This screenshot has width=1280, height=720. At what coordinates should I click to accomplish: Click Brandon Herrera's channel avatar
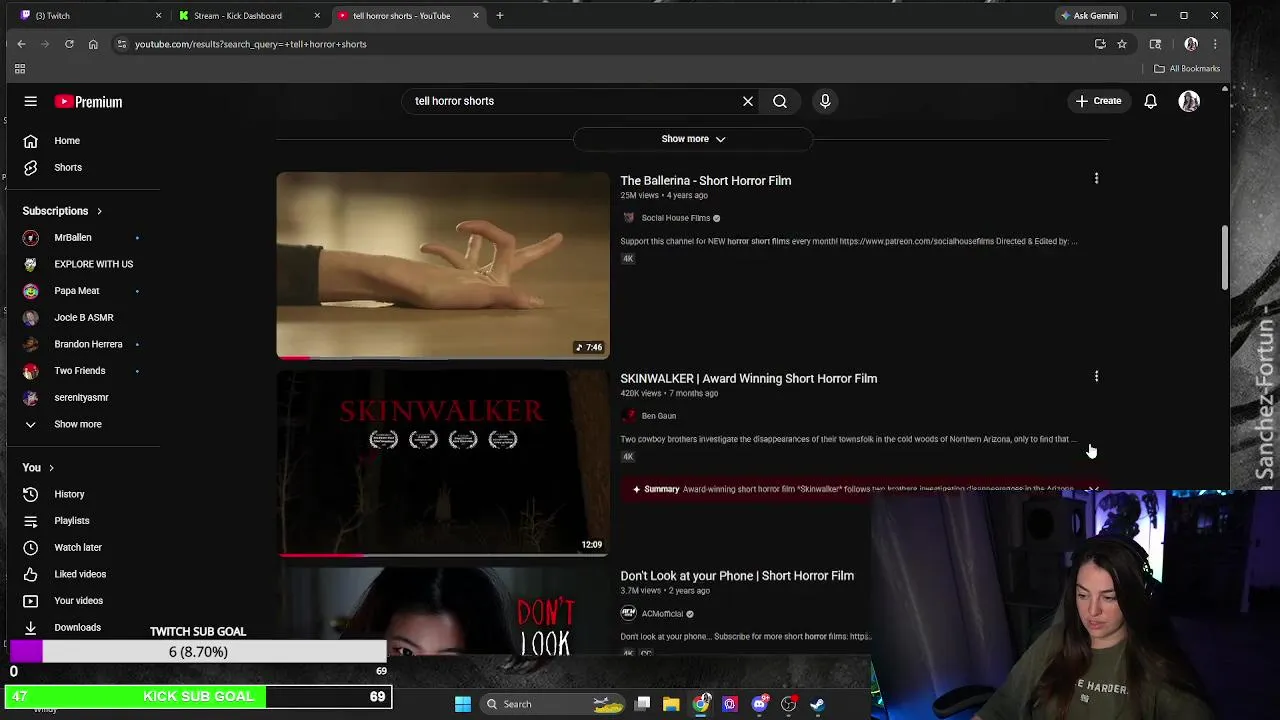[31, 344]
